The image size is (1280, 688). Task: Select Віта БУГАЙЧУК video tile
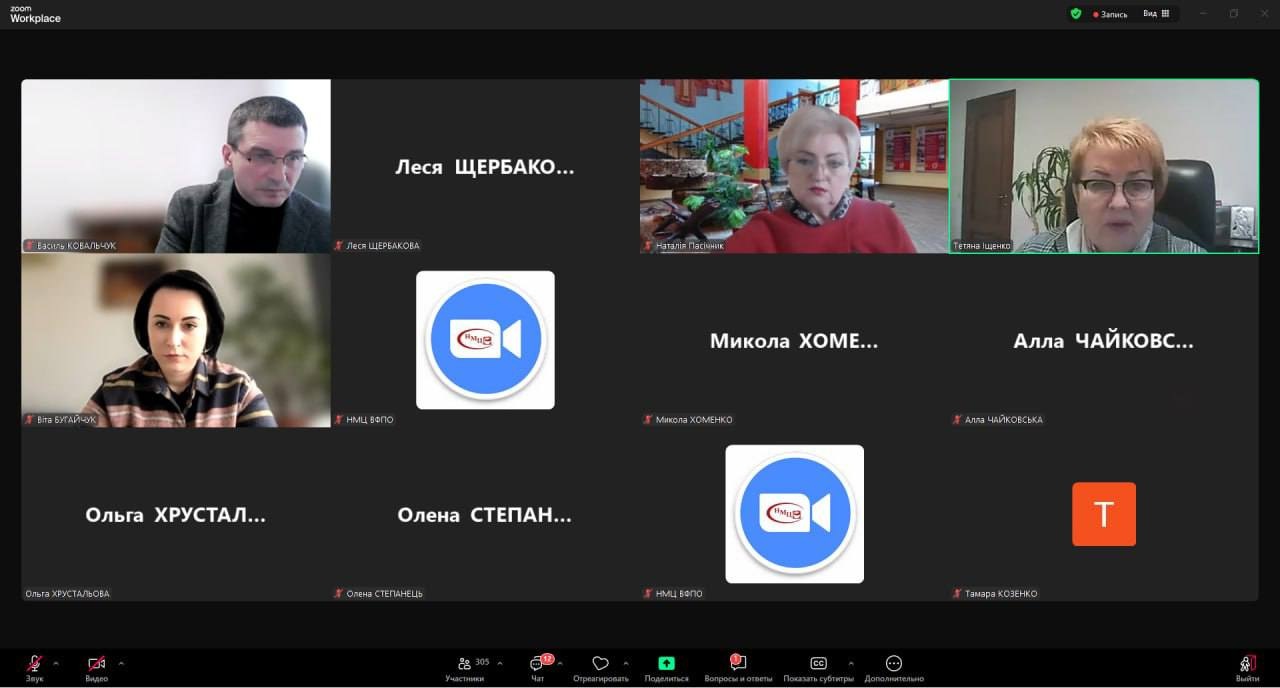point(176,340)
